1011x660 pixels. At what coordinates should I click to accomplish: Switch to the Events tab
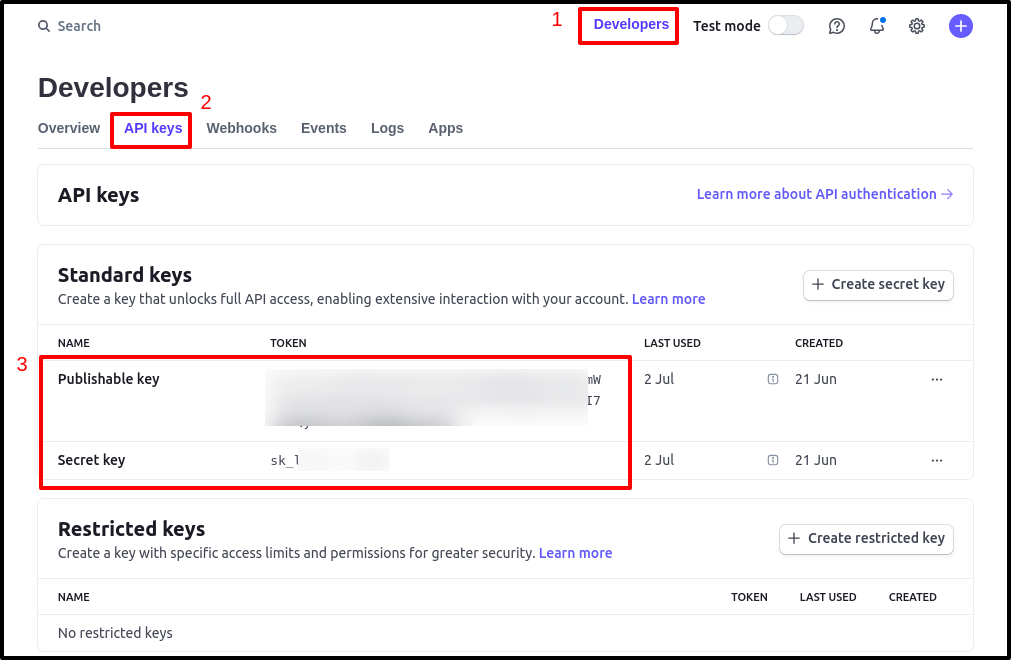324,128
